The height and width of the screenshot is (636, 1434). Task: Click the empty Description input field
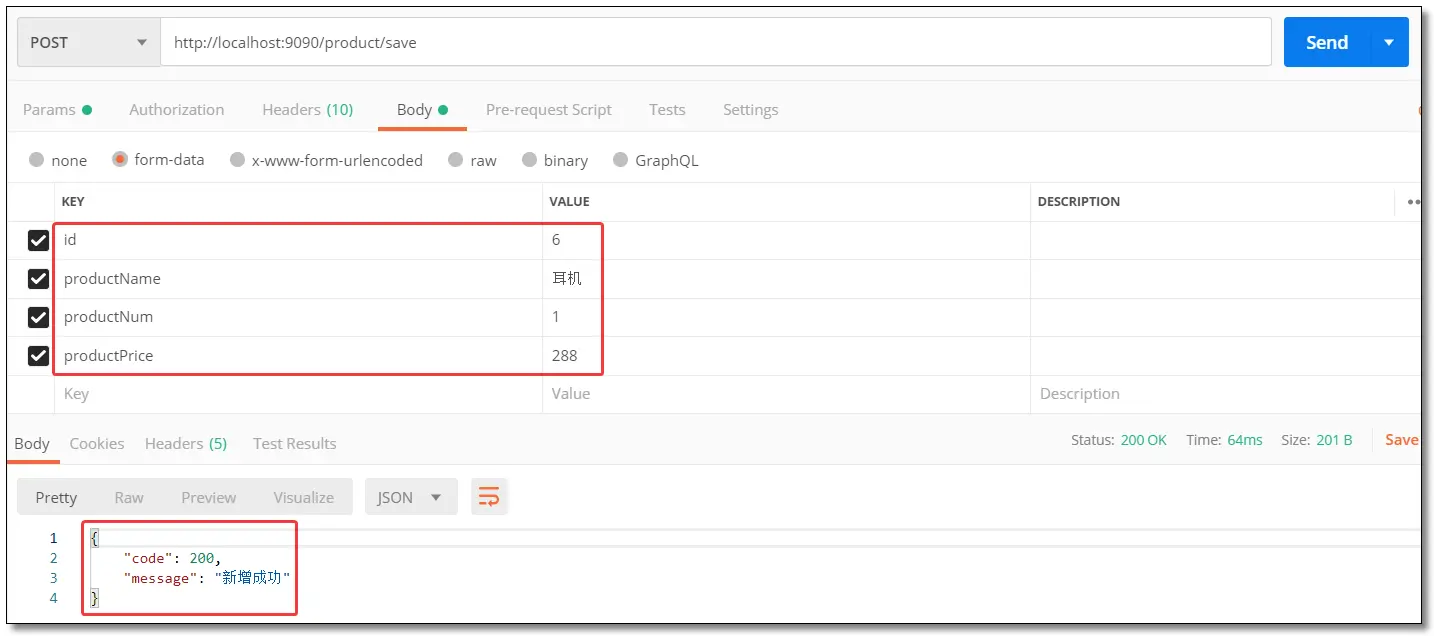coord(1225,394)
